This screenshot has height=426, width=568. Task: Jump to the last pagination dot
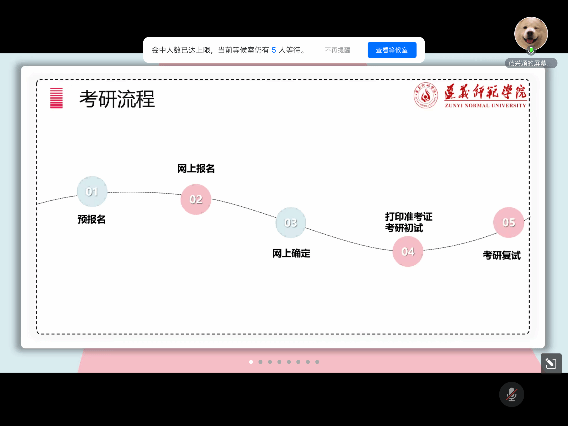(317, 362)
